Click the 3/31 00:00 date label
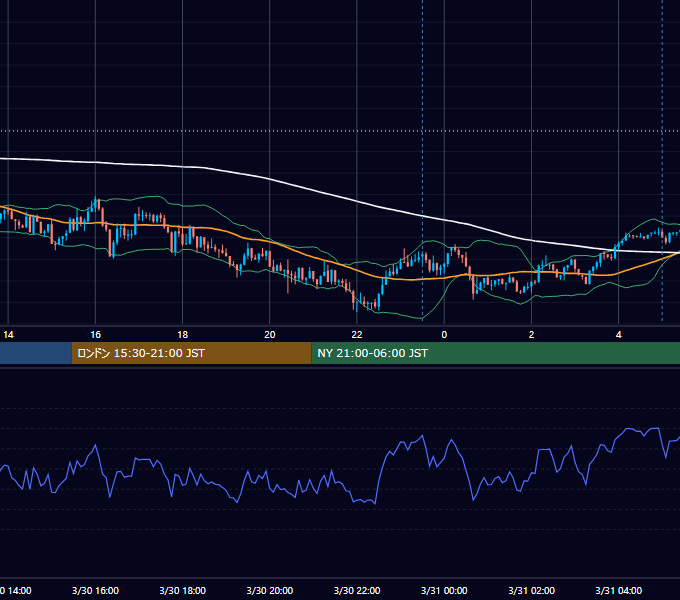The height and width of the screenshot is (600, 680). click(444, 590)
